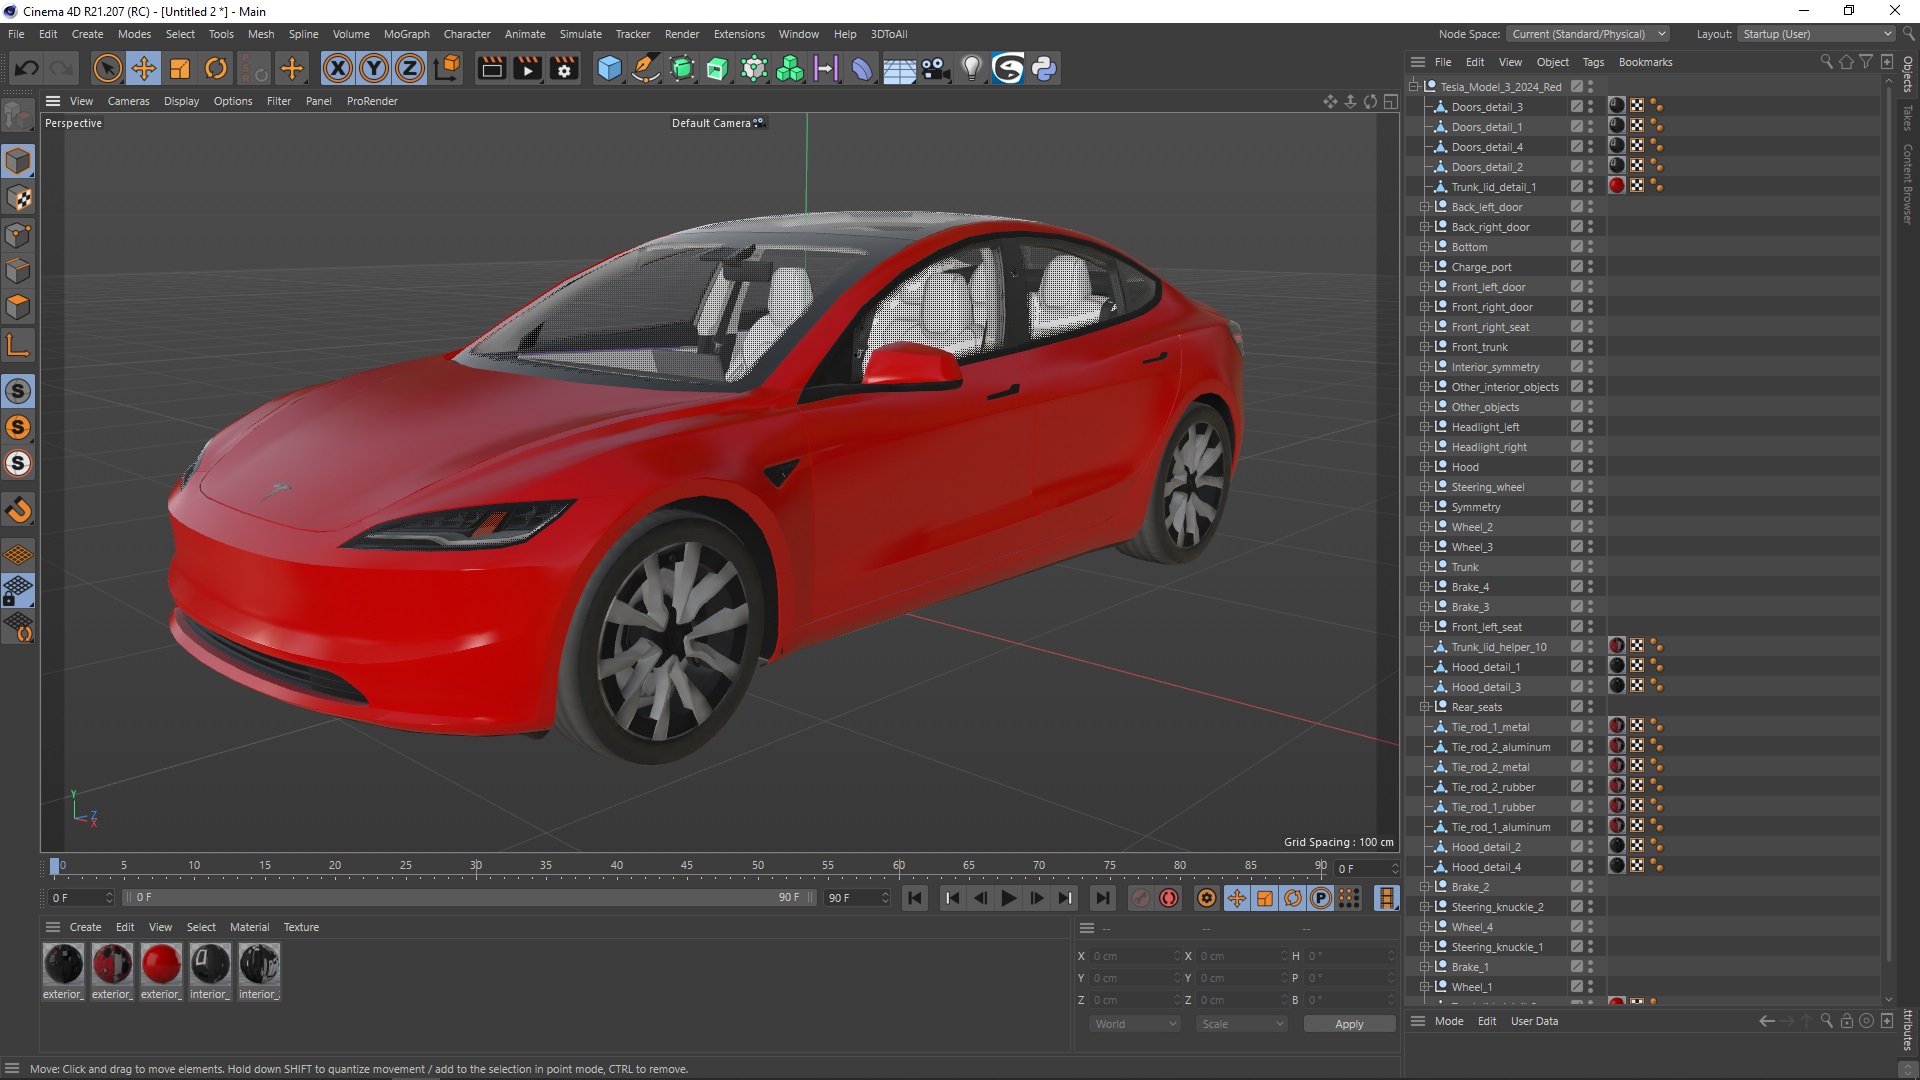Open the Subdivision Surface generators
This screenshot has height=1080, width=1920.
[x=683, y=68]
